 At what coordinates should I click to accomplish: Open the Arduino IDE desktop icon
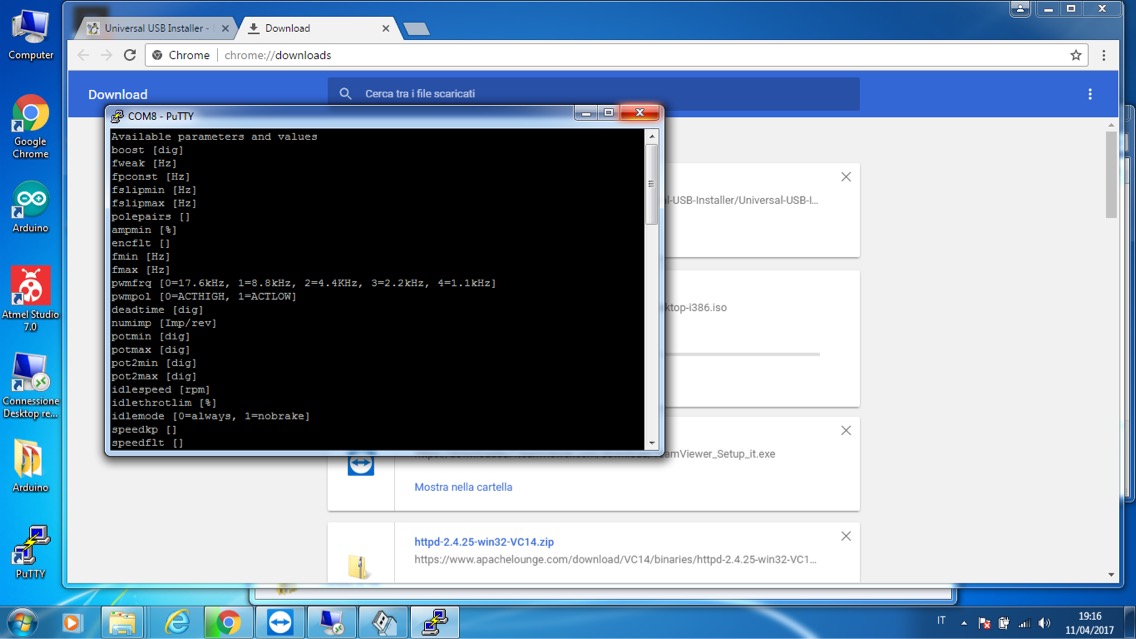[x=30, y=201]
